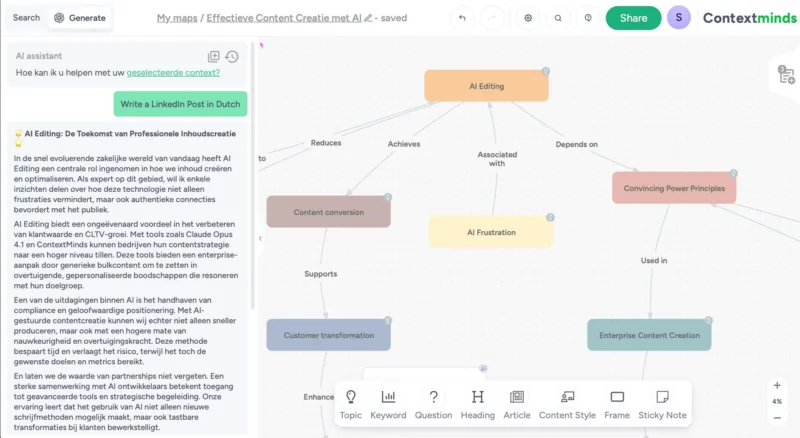This screenshot has height=438, width=800.
Task: Add a Question node from toolbar
Action: (x=433, y=403)
